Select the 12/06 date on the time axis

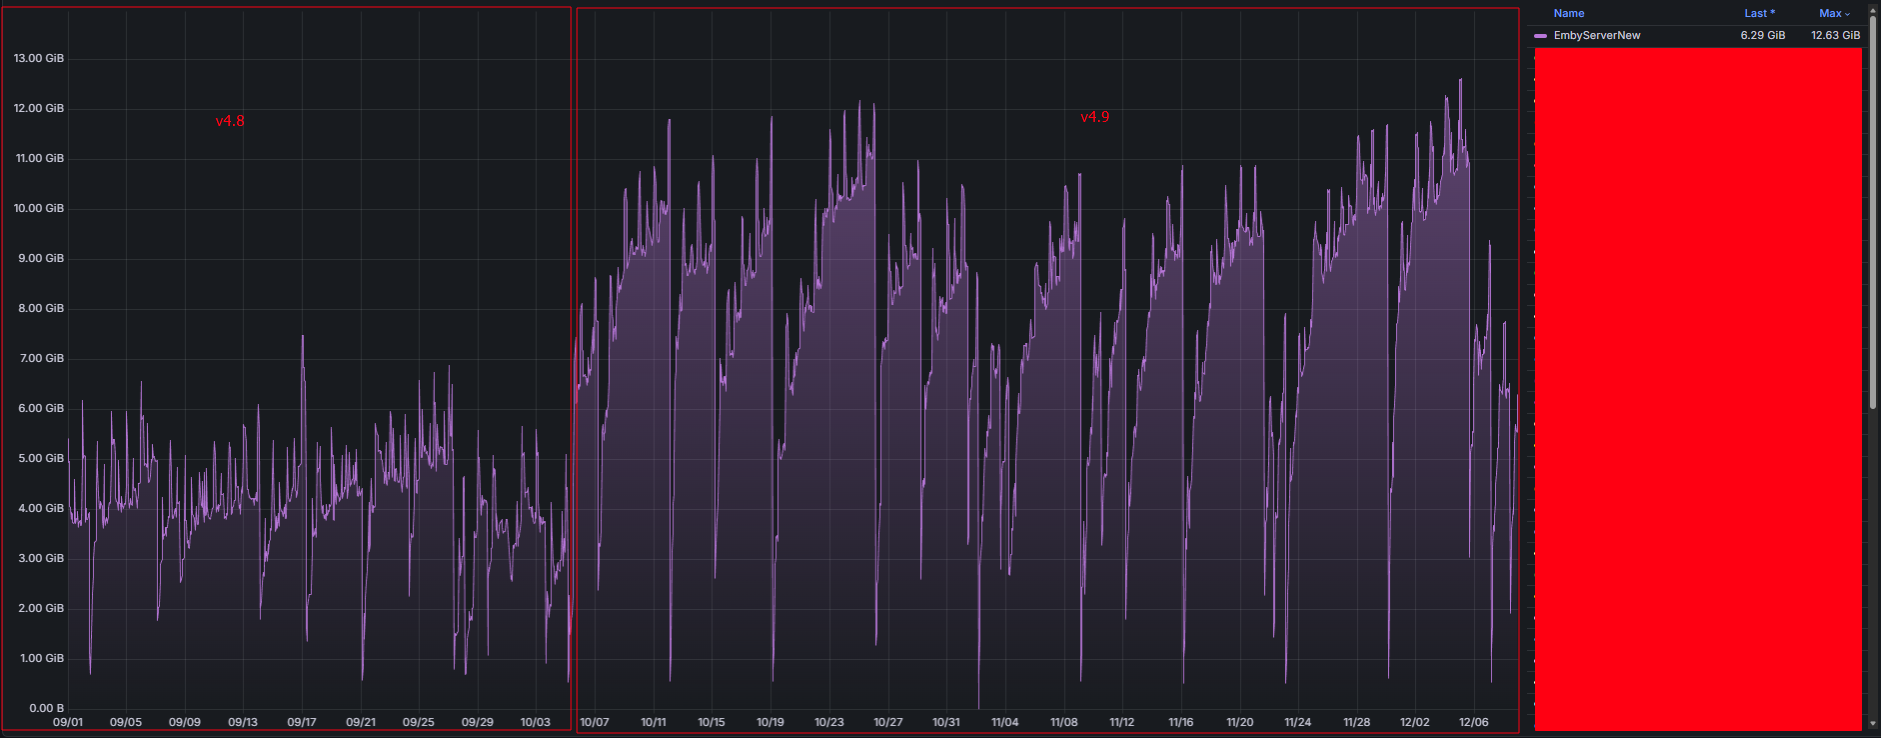(x=1473, y=722)
